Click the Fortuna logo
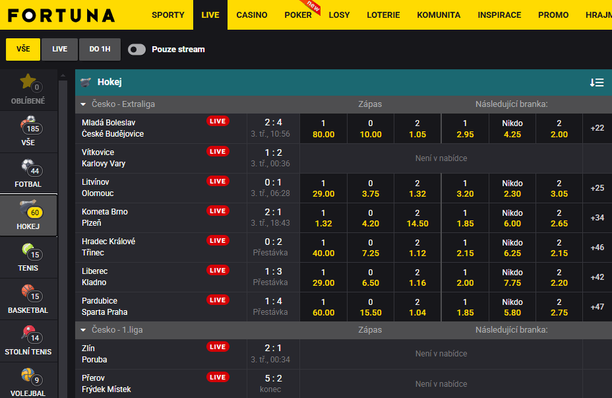The width and height of the screenshot is (612, 398). pyautogui.click(x=61, y=16)
